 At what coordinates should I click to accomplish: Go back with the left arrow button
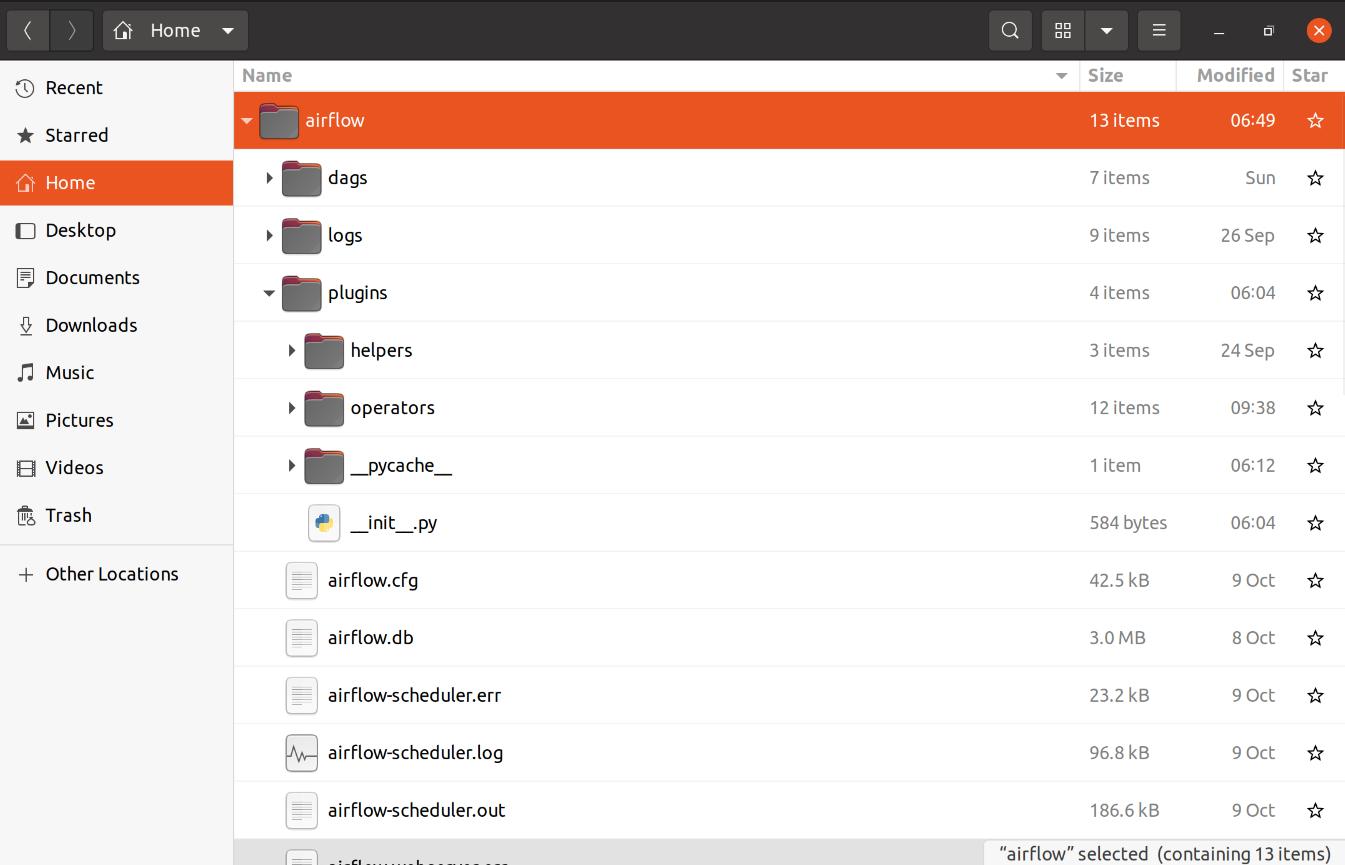[x=28, y=30]
